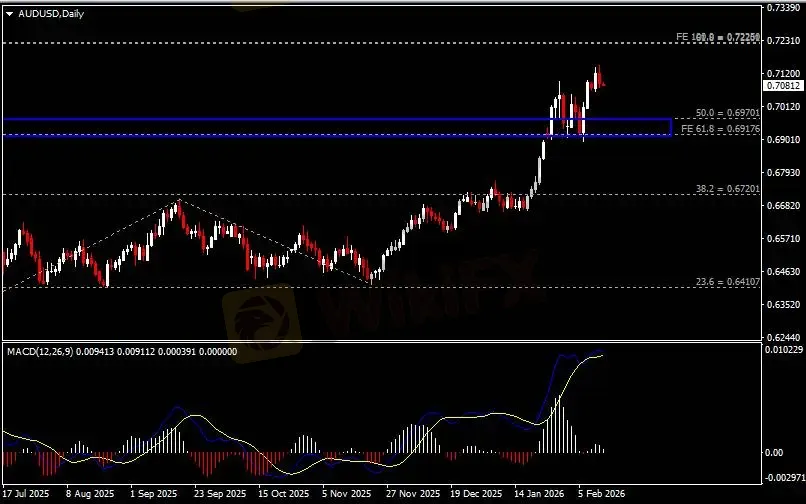
Task: Select the AUDUSD,Daily chart title text
Action: coord(51,14)
